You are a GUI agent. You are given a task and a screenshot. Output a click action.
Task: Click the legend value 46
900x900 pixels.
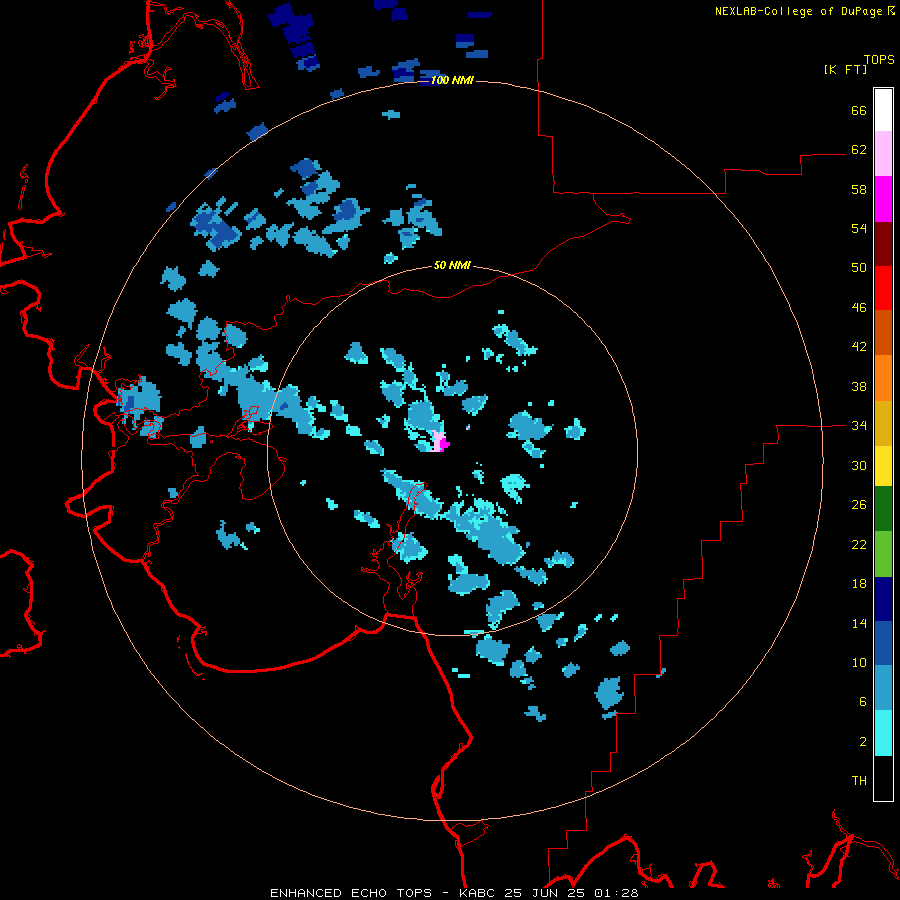tap(859, 308)
